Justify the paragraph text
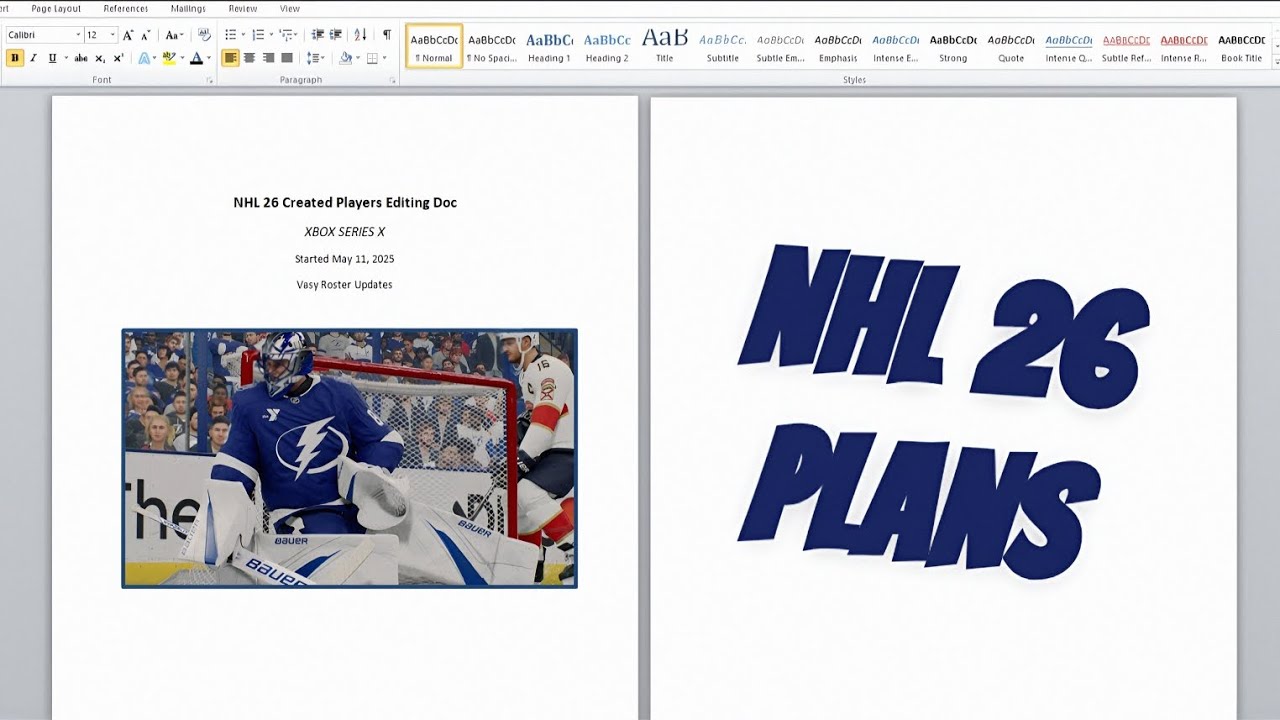The width and height of the screenshot is (1280, 720). click(287, 58)
